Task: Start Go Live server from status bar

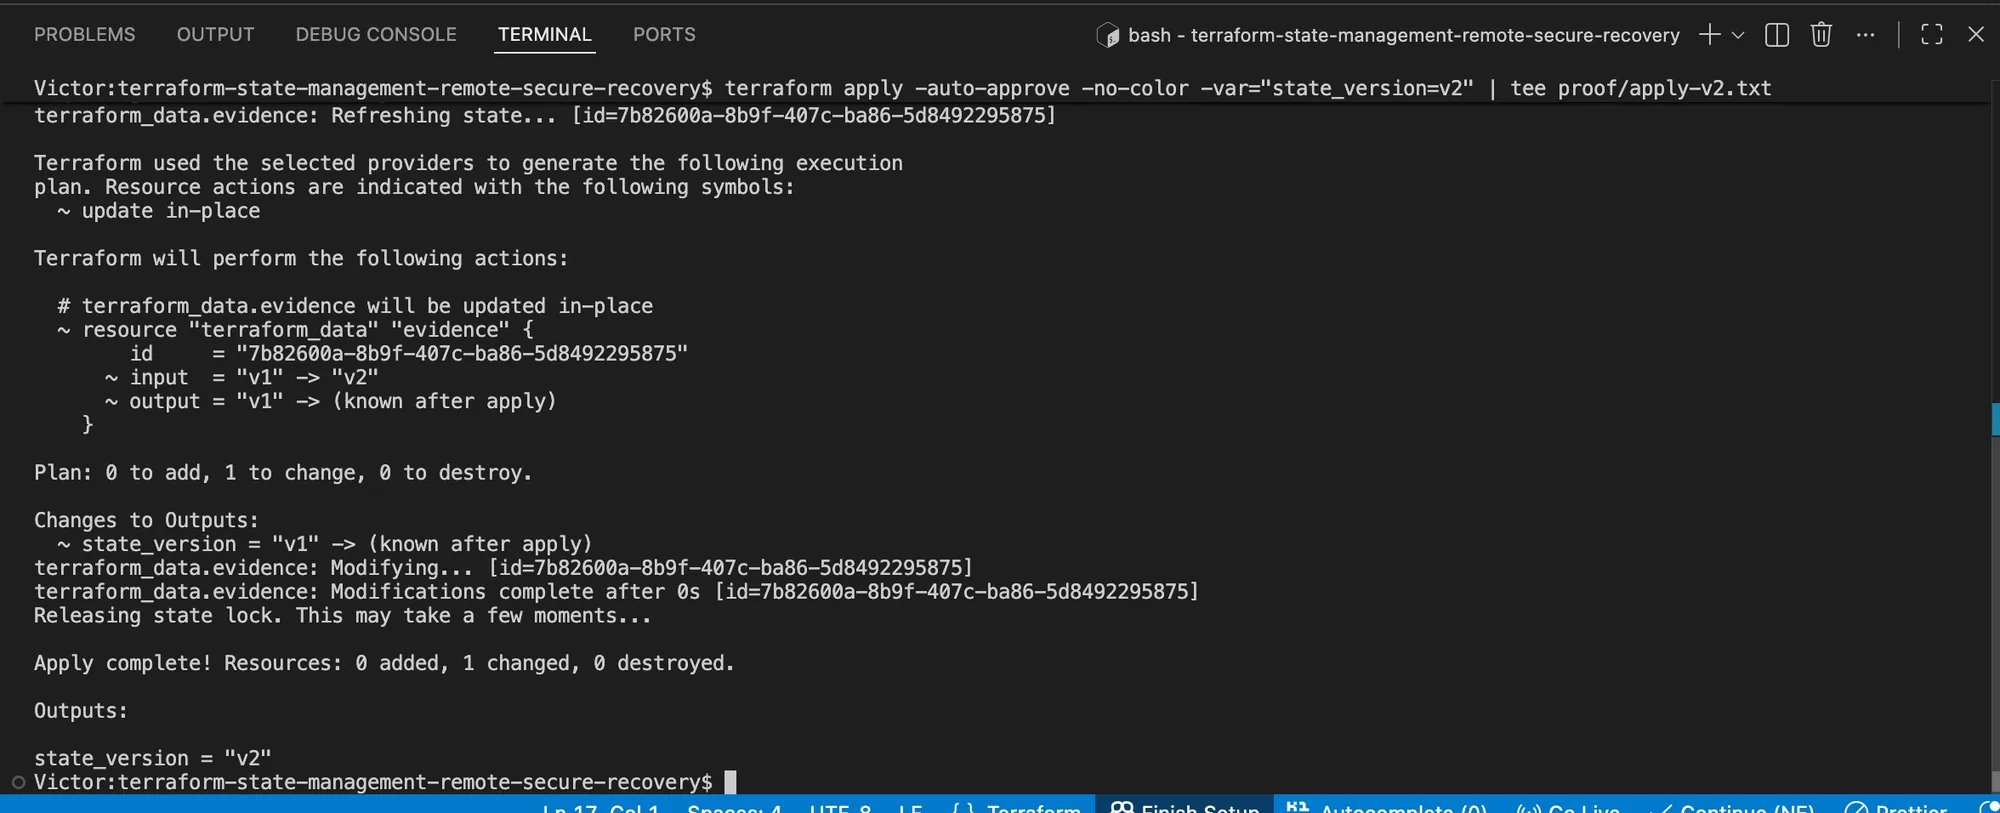Action: [1567, 806]
